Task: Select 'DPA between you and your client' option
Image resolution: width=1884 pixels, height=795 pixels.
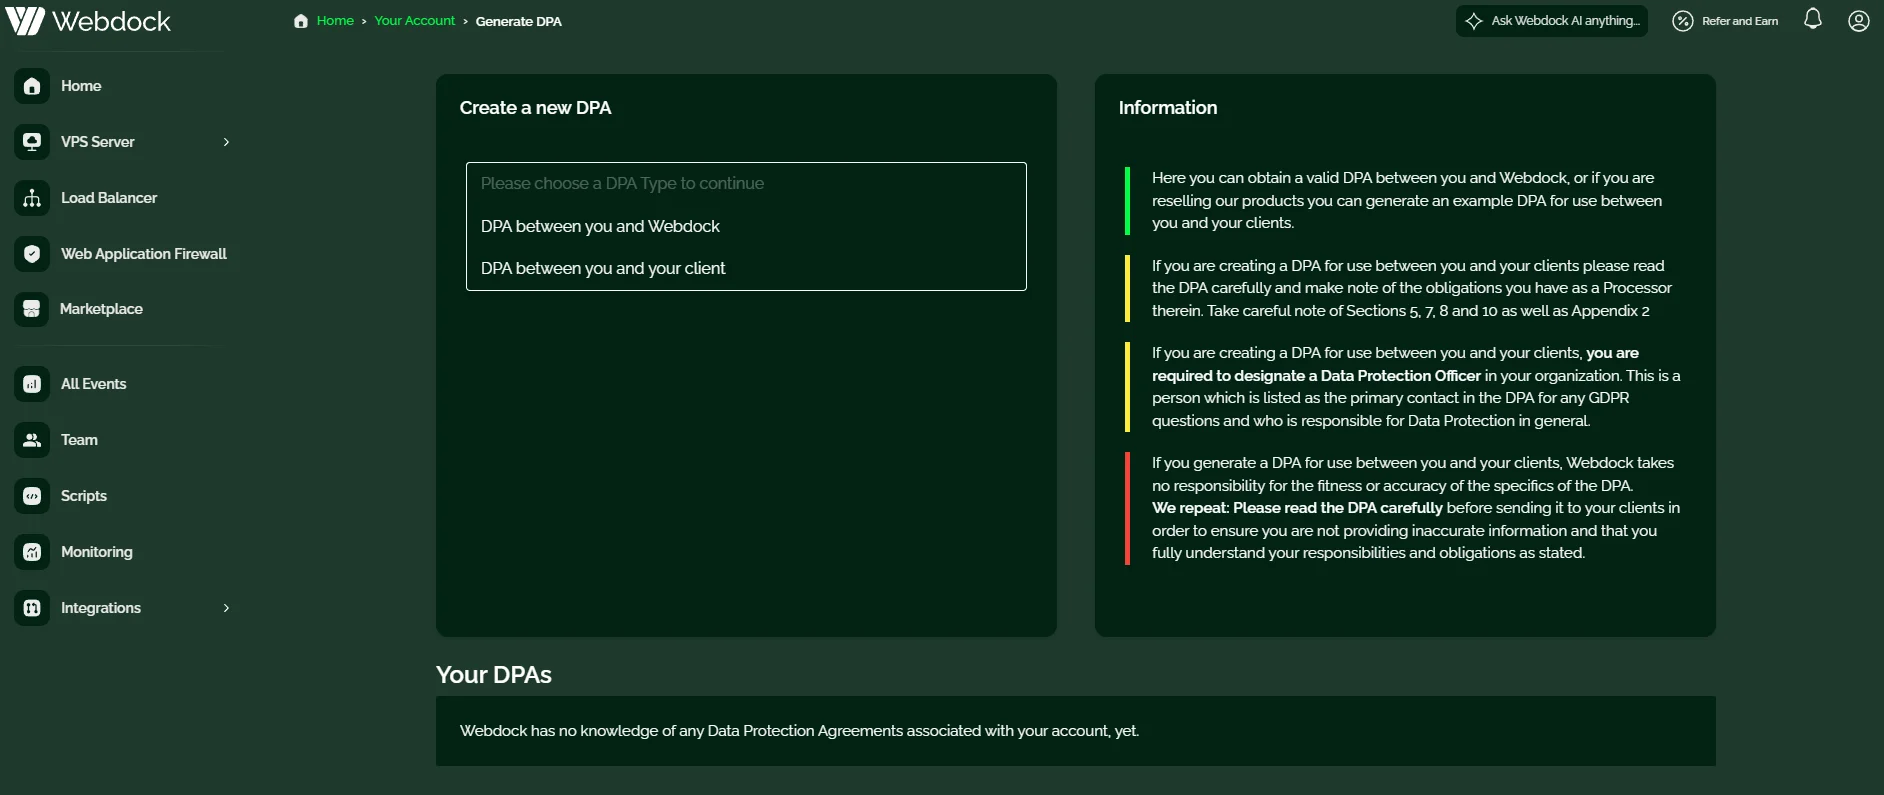Action: (746, 269)
